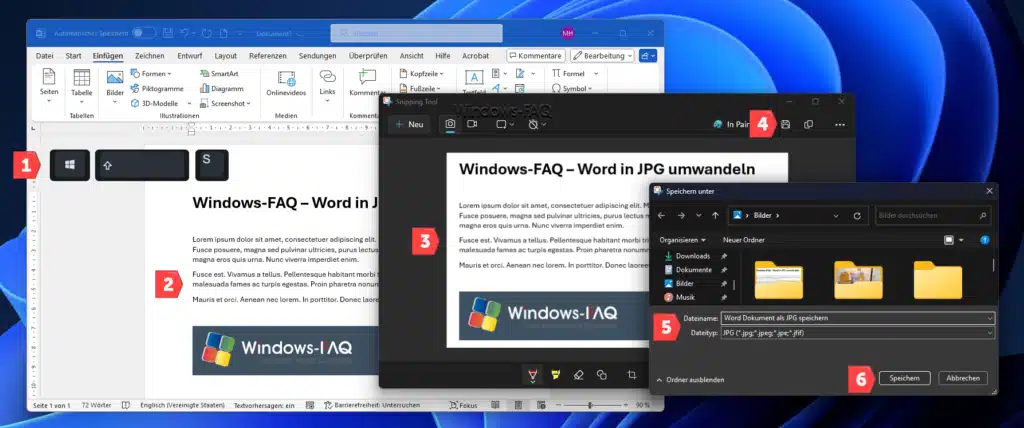Click the zoom-out minus in Word status bar
The height and width of the screenshot is (428, 1024).
558,405
